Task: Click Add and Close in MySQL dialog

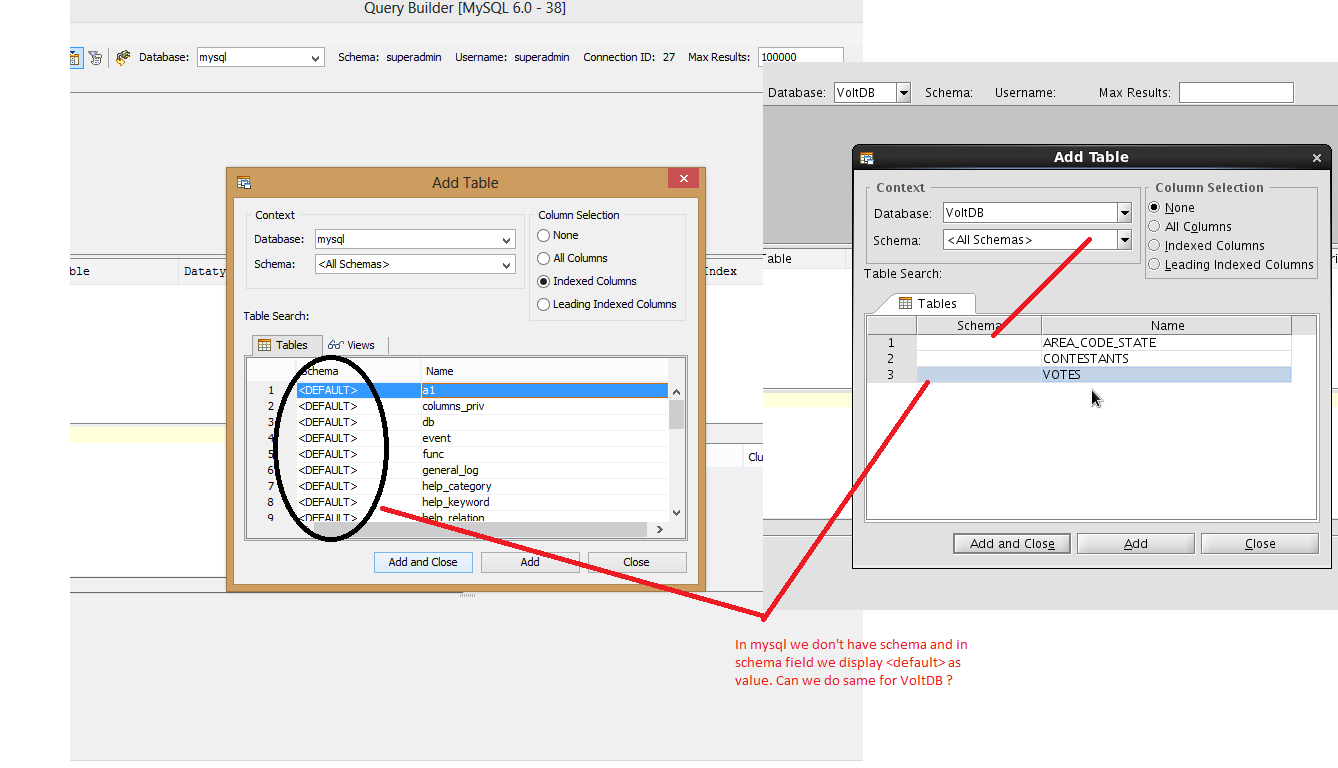Action: click(423, 562)
